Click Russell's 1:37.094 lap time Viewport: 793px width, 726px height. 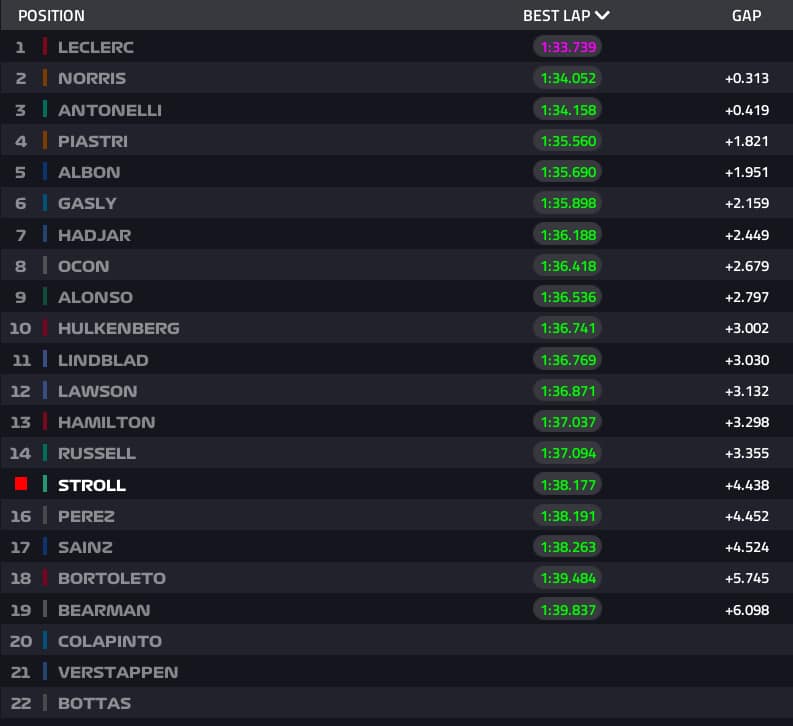click(568, 453)
